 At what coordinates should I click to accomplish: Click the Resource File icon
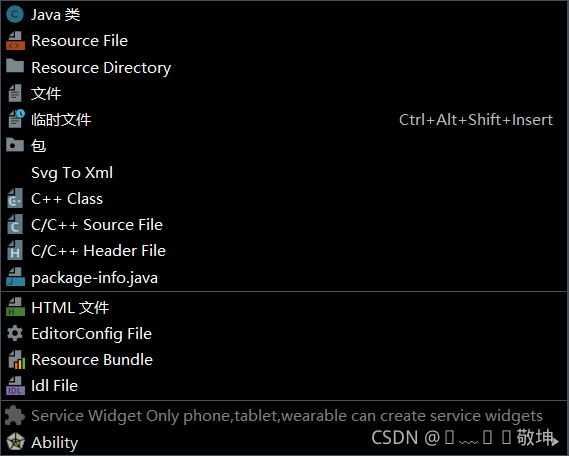pyautogui.click(x=15, y=41)
